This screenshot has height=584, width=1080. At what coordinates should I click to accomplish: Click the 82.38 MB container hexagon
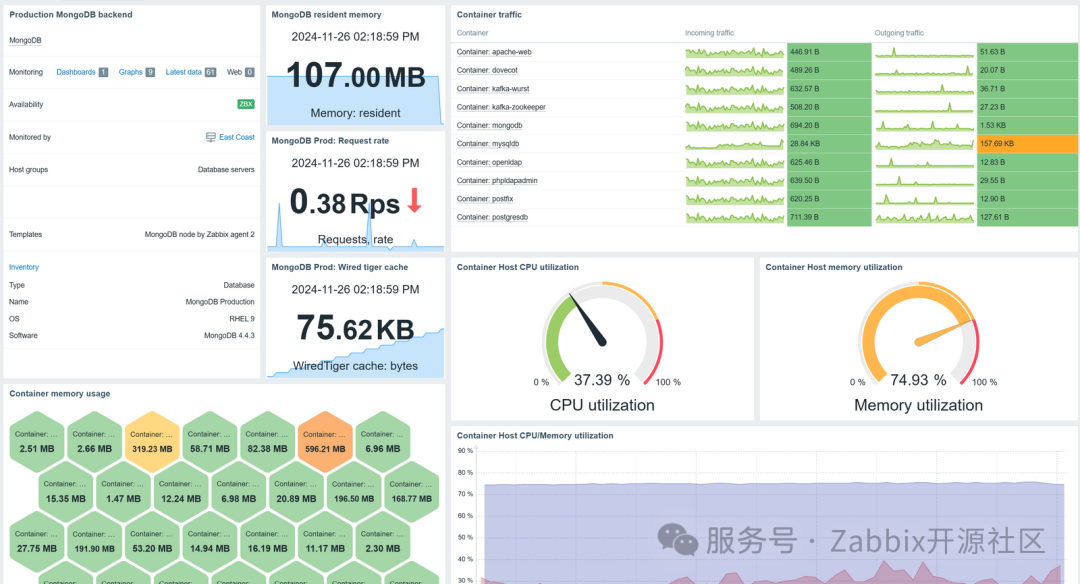pos(267,442)
